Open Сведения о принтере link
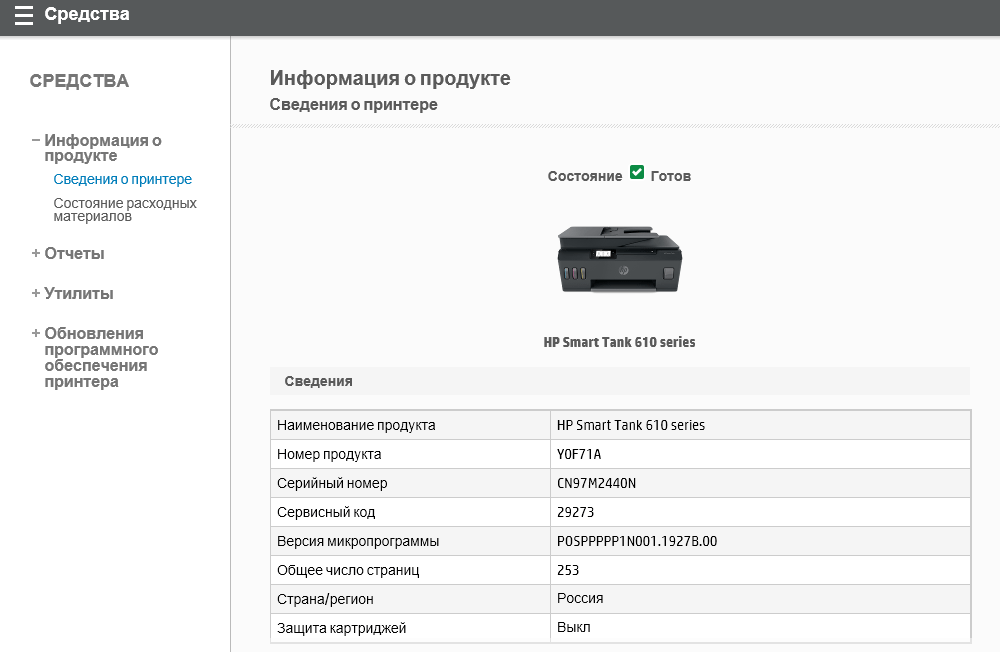Image resolution: width=1000 pixels, height=652 pixels. coord(122,180)
